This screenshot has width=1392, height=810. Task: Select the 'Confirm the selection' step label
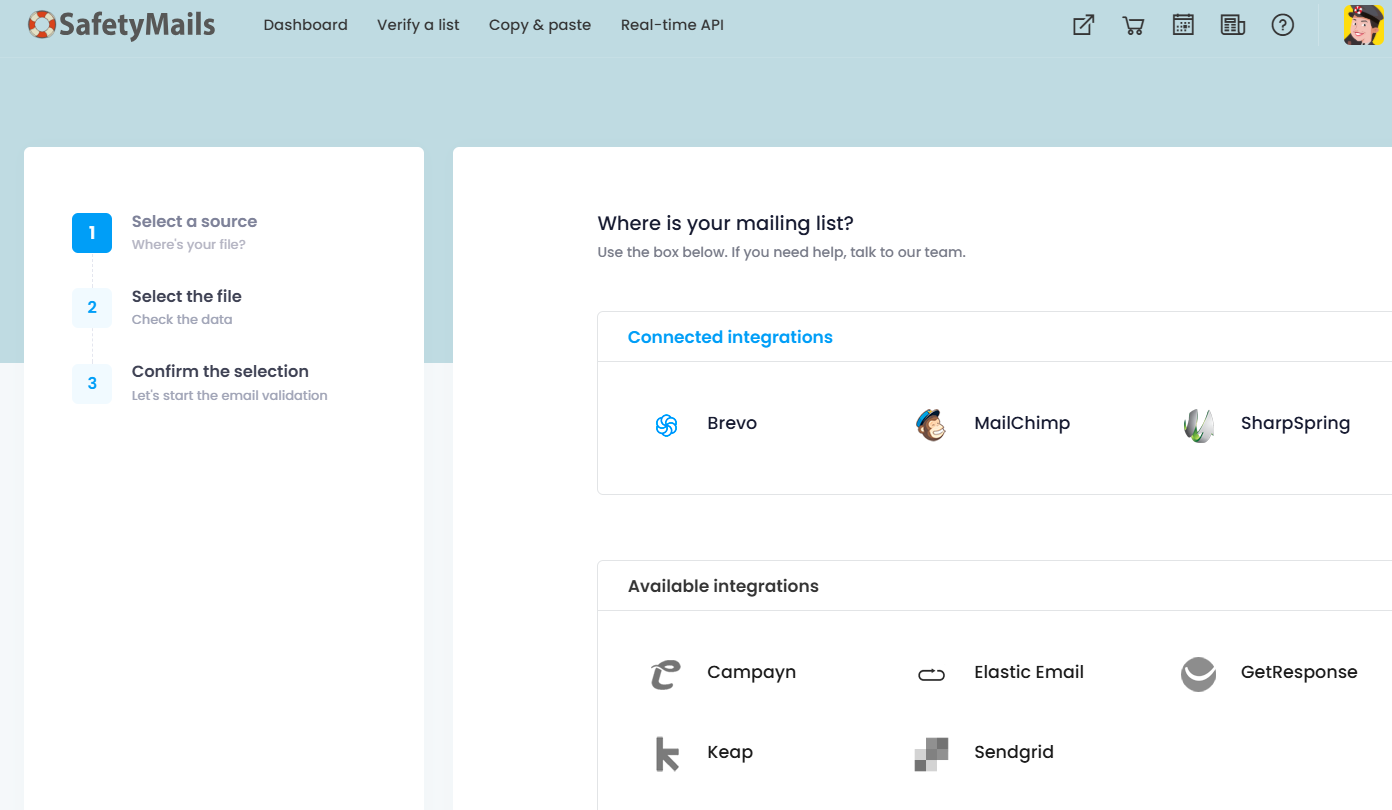point(220,371)
